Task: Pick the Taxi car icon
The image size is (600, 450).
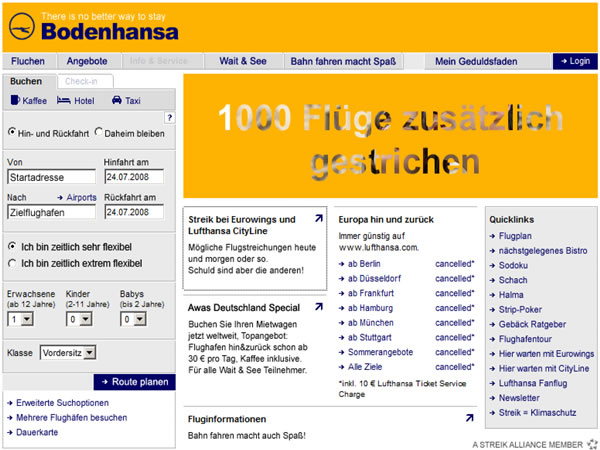Action: 117,100
